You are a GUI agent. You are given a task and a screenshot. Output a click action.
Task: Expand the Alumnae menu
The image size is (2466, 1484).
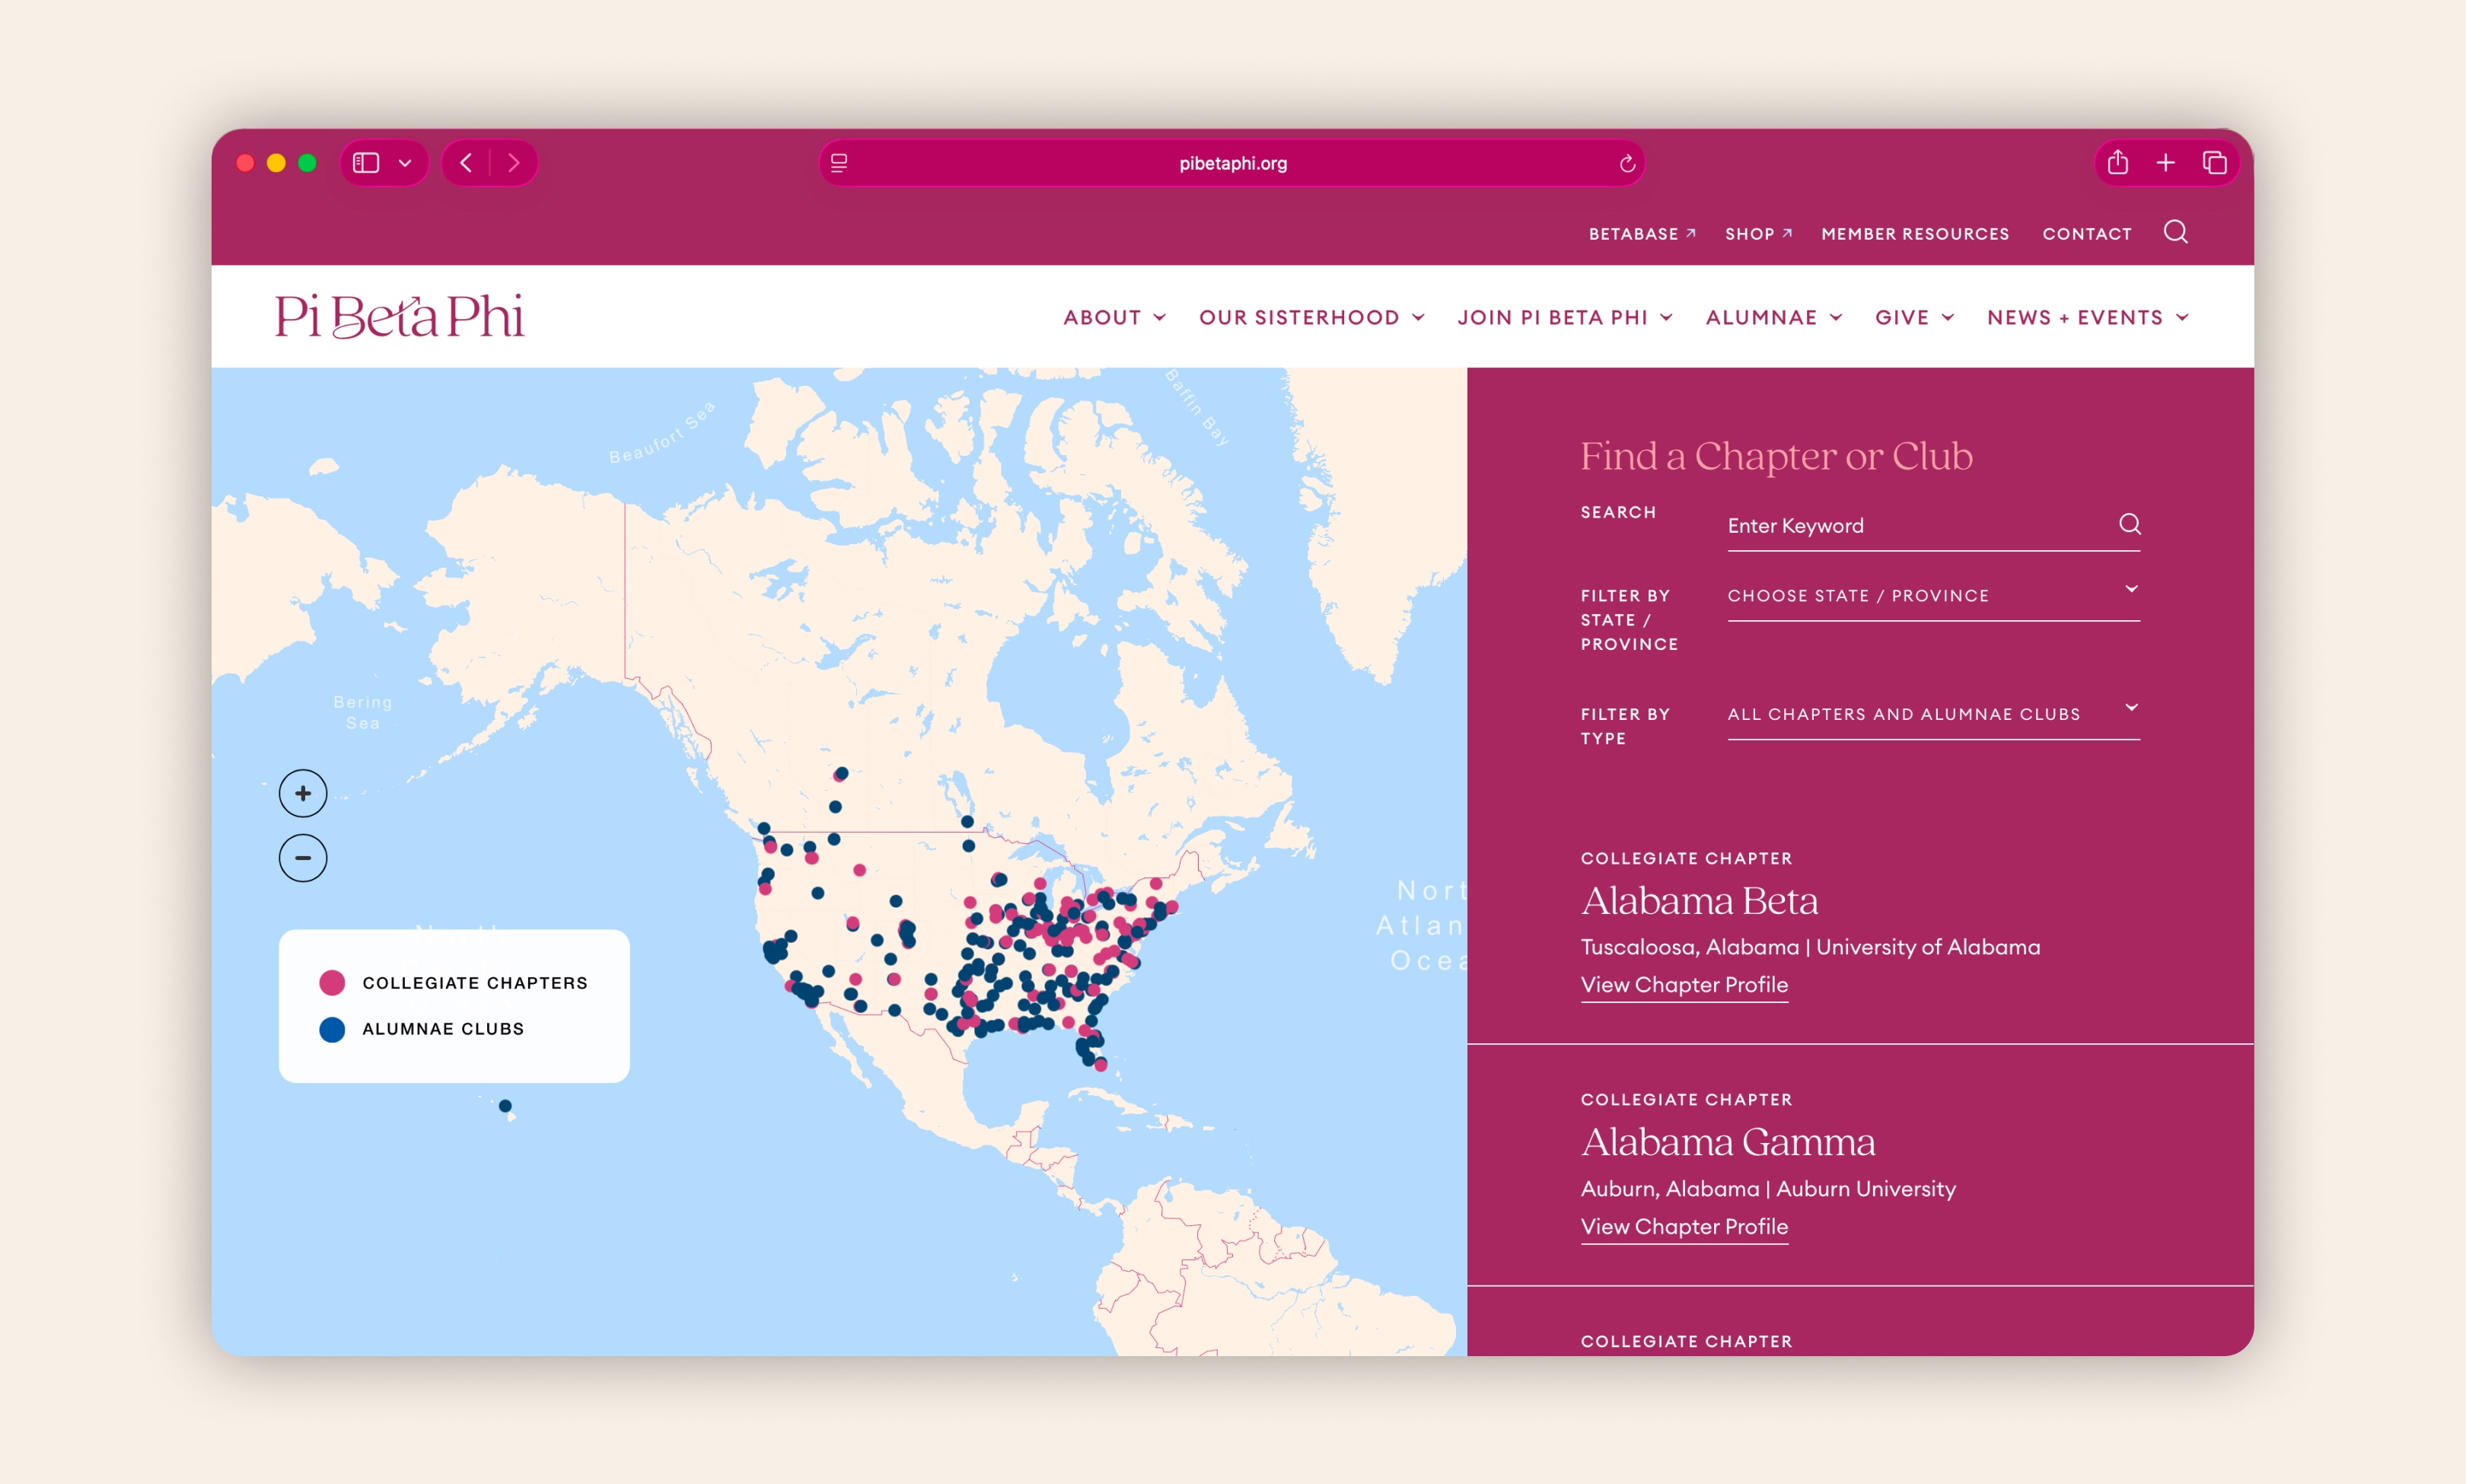(1773, 317)
